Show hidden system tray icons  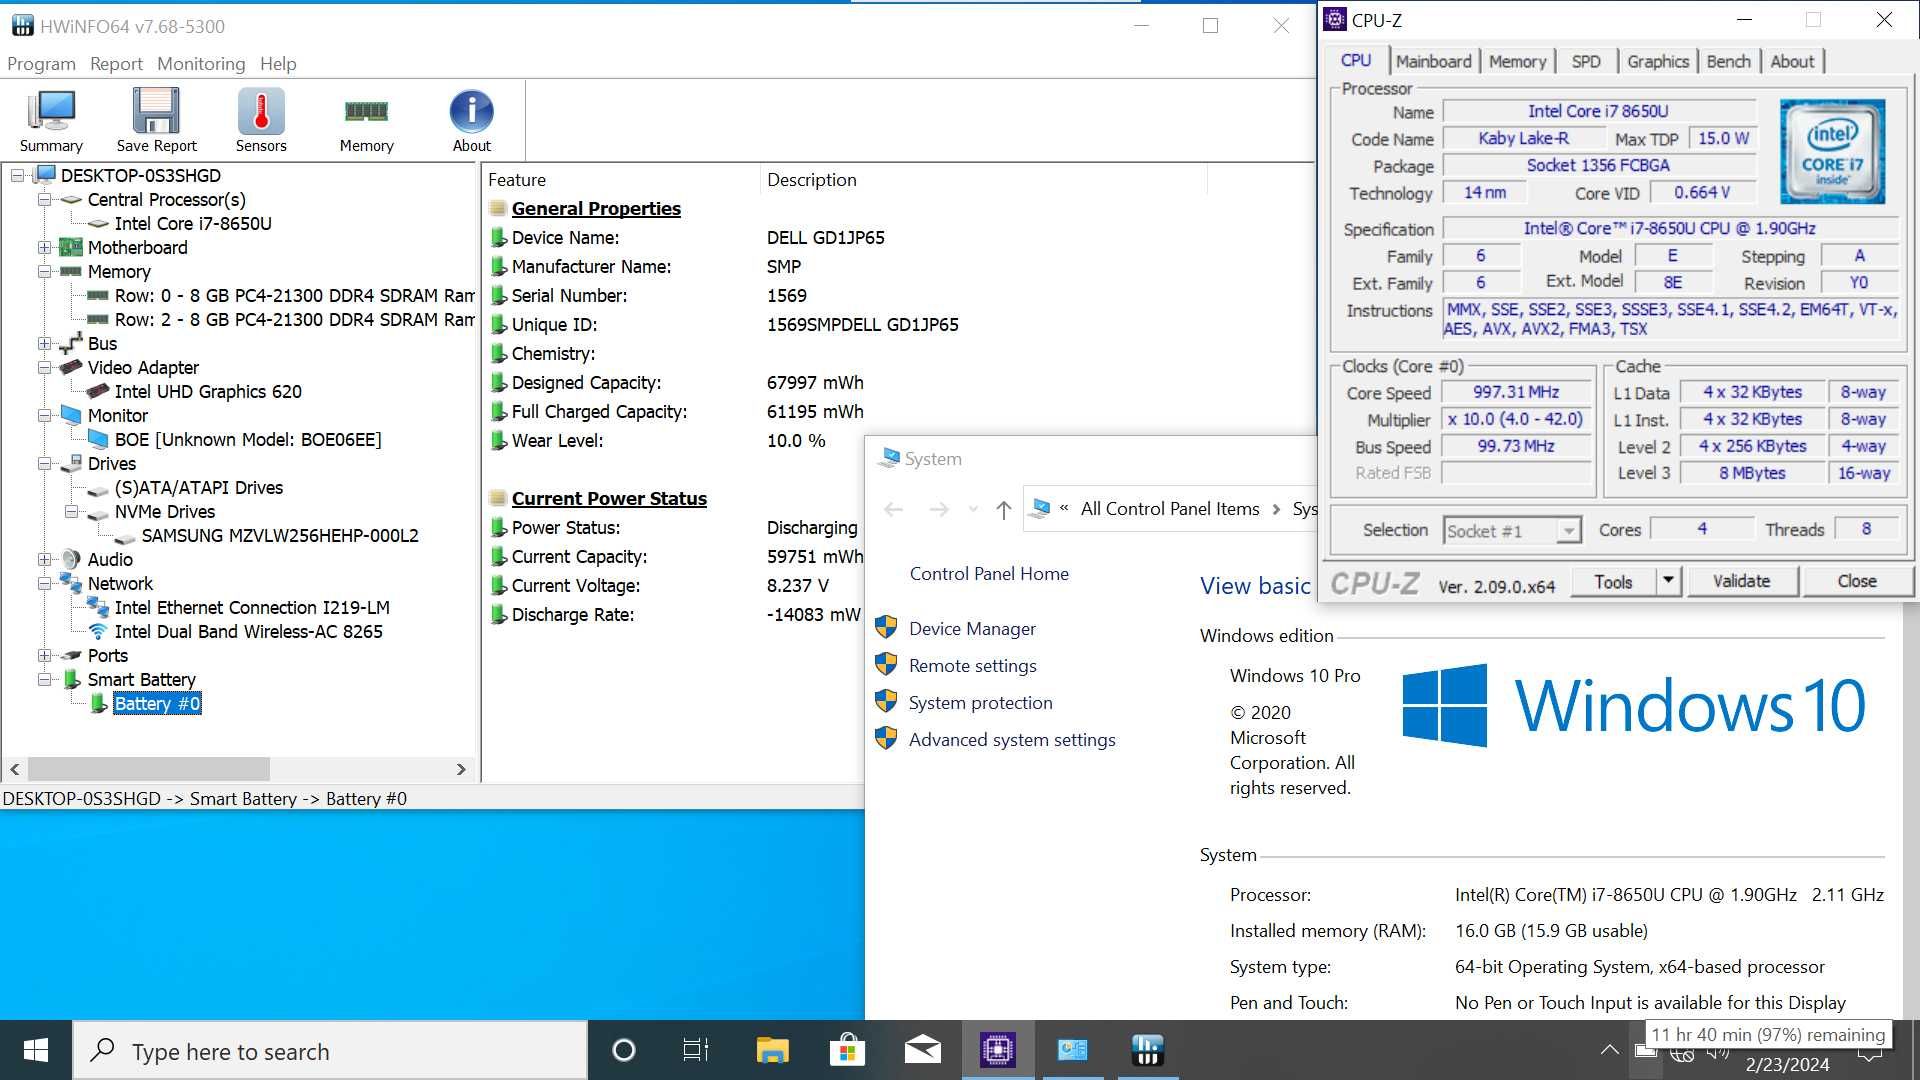click(1609, 1050)
